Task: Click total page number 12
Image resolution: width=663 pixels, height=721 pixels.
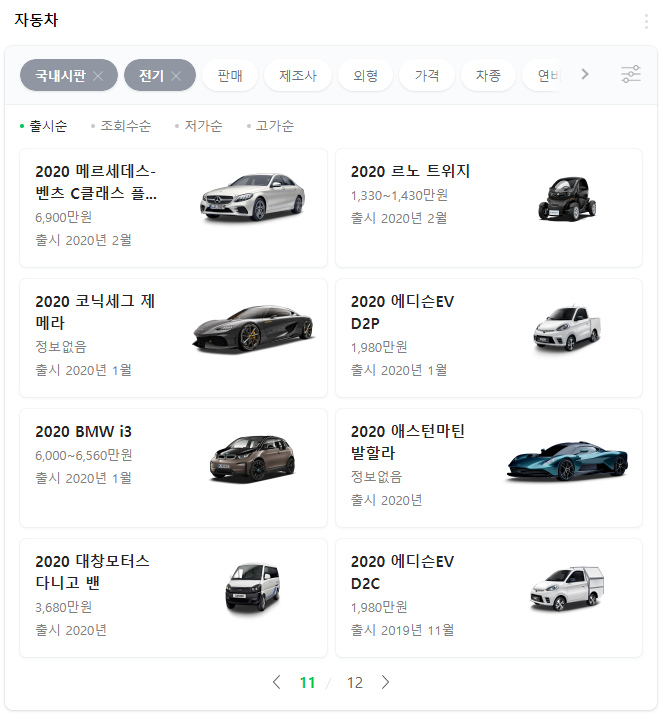Action: point(354,683)
